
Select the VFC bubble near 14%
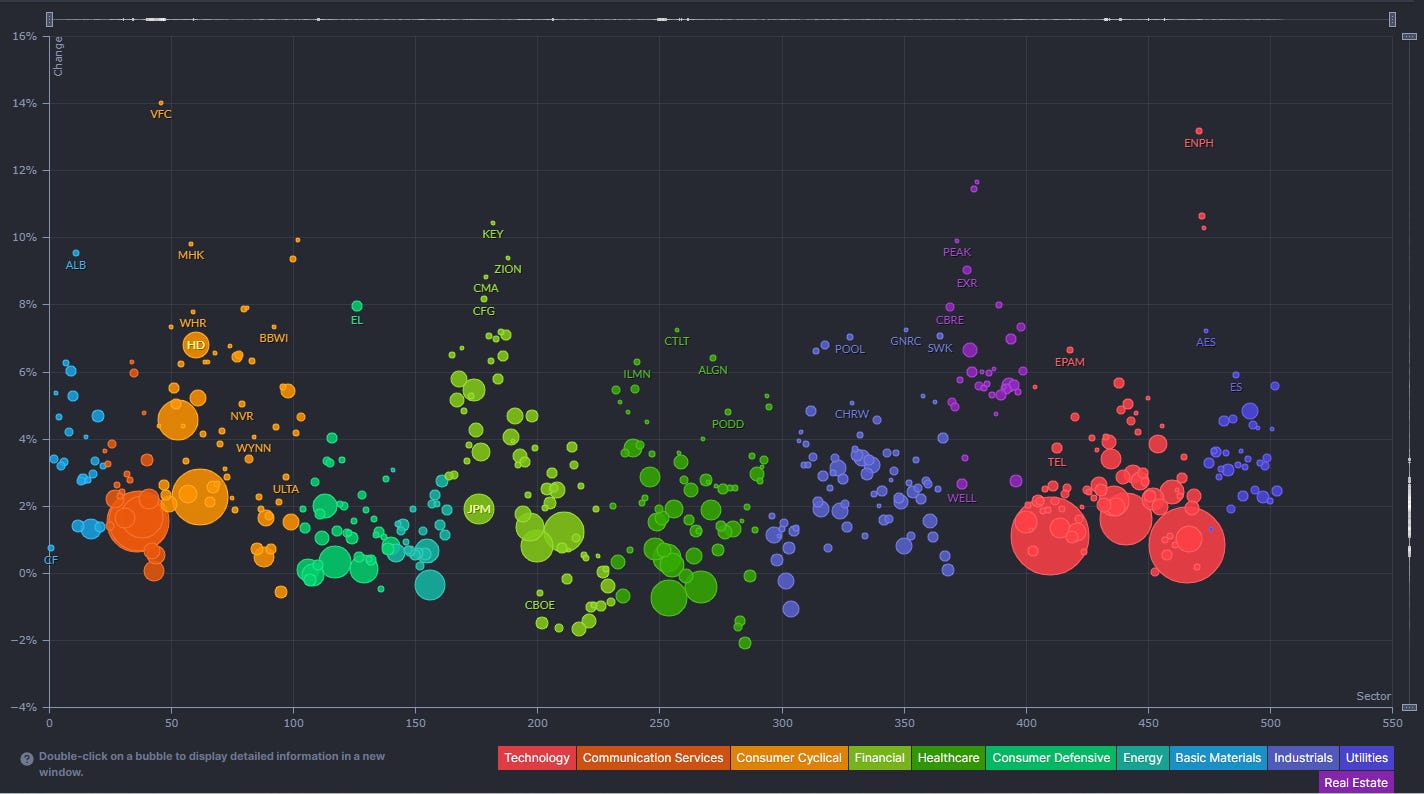point(161,103)
